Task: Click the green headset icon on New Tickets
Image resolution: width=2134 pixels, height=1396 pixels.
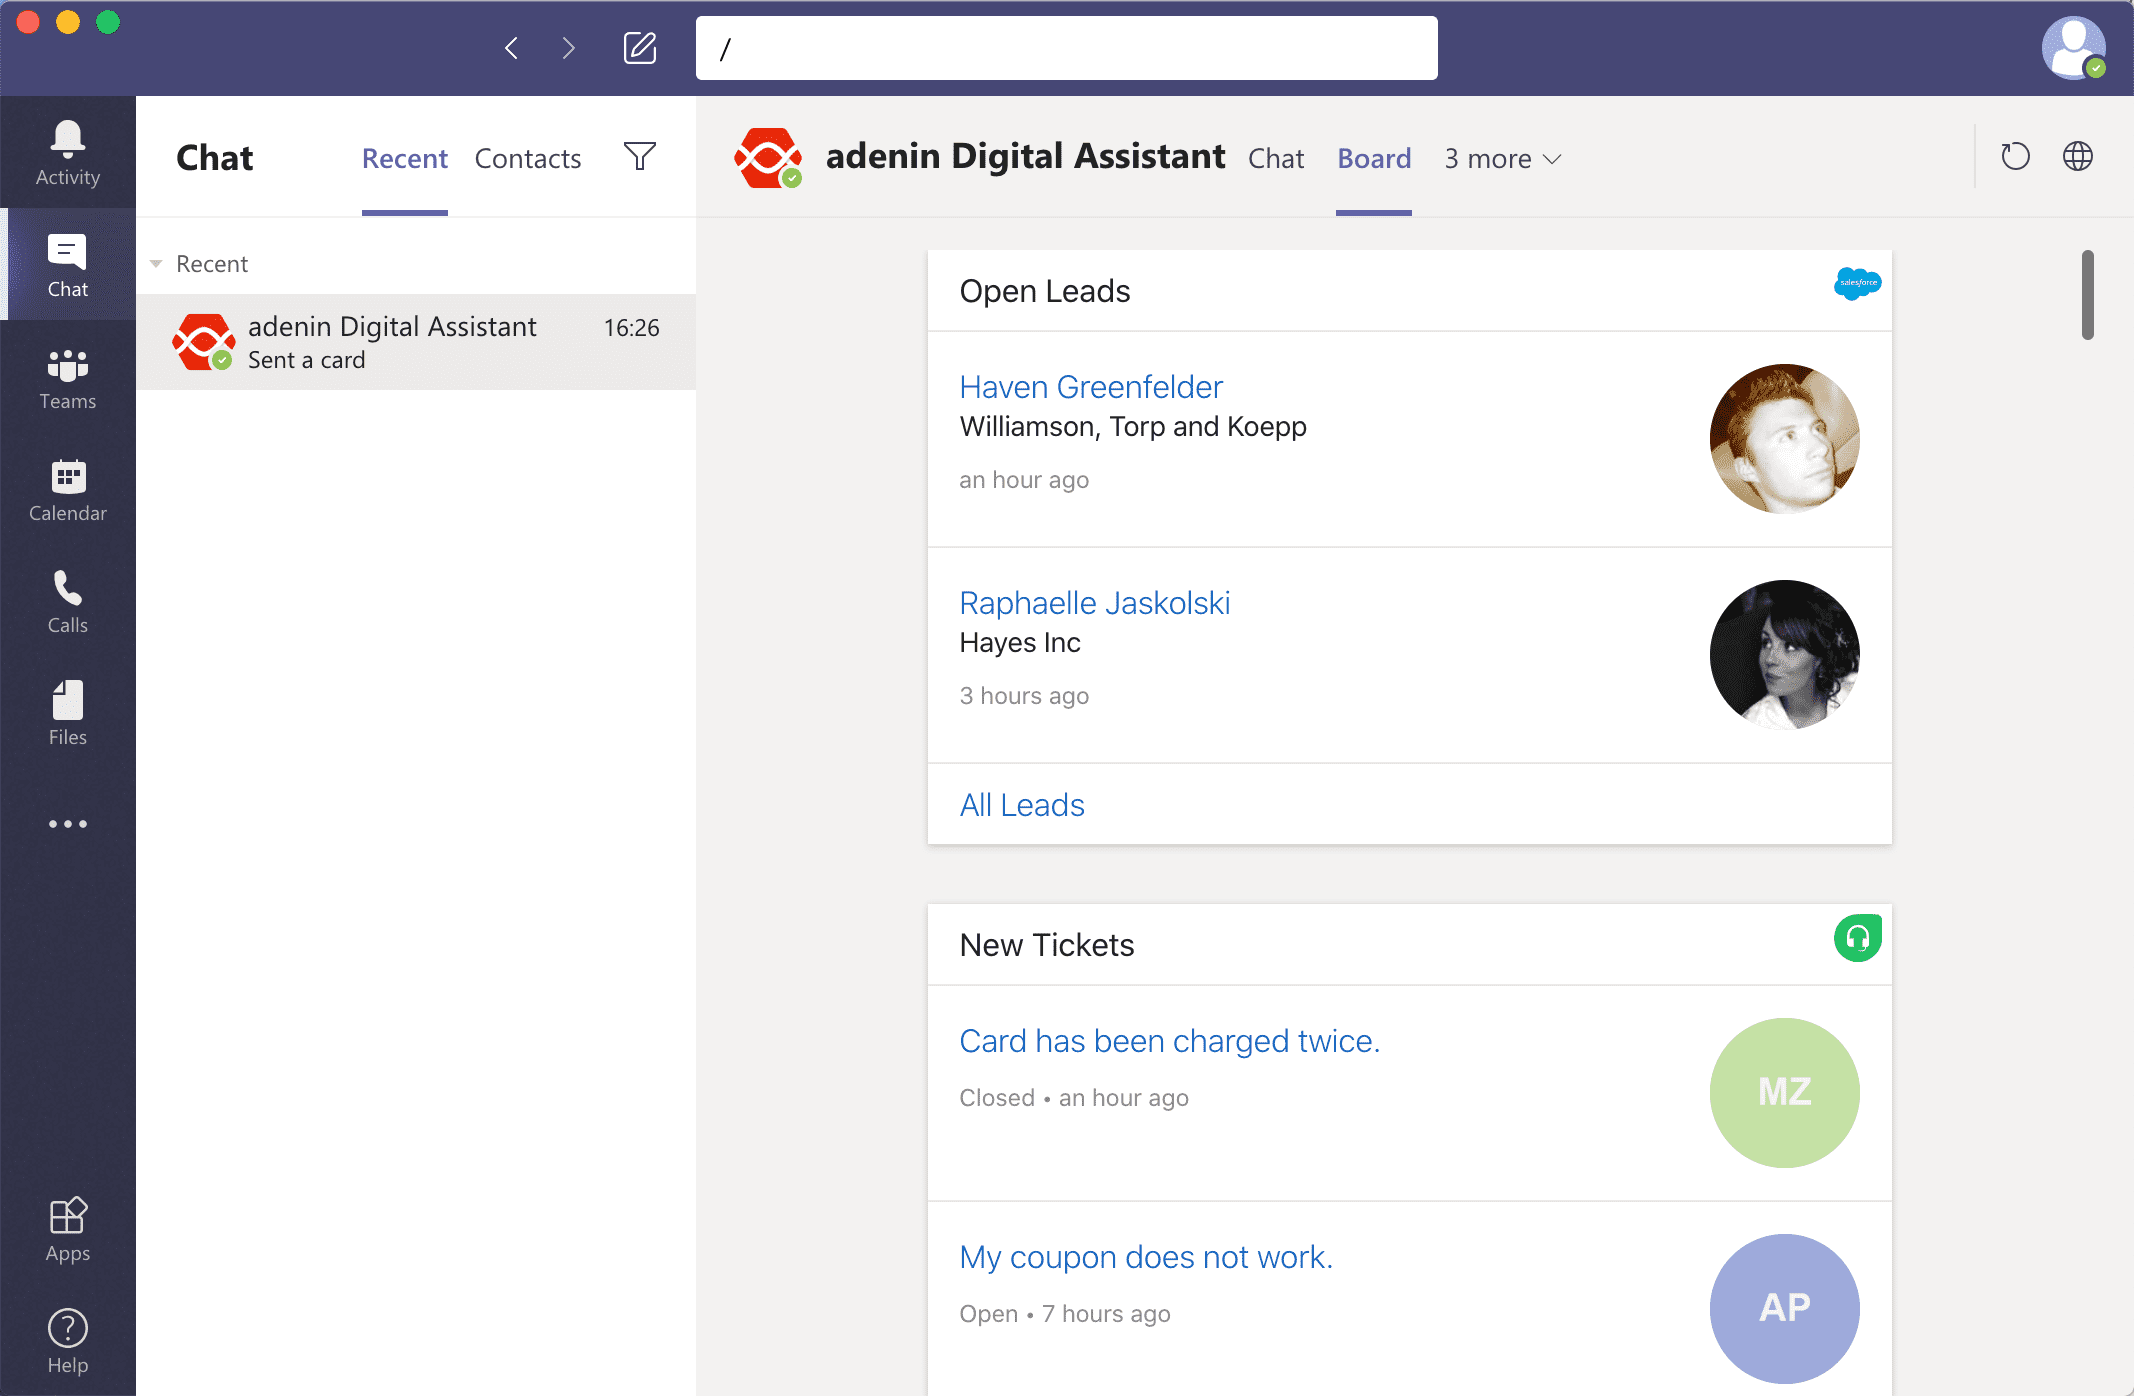Action: [x=1857, y=938]
